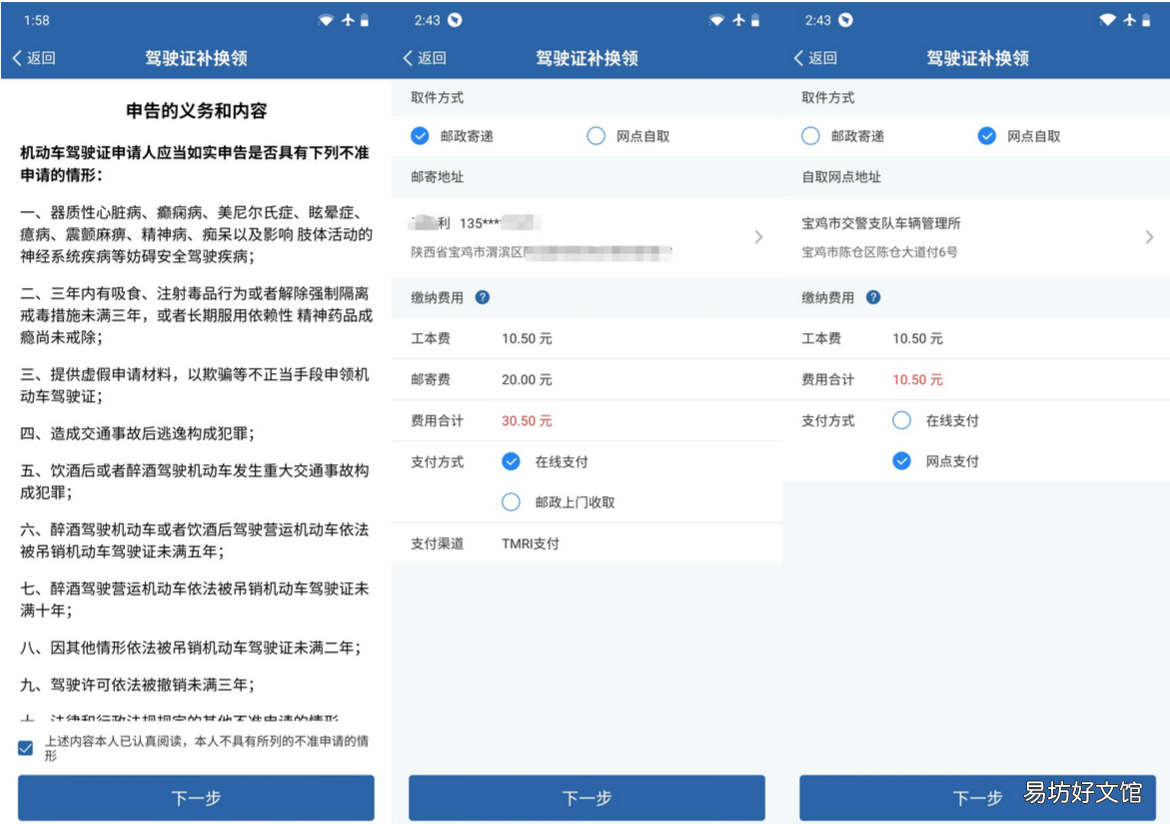The height and width of the screenshot is (824, 1170).
Task: Select 邮政寄递 on the screen with 邮寄地址
Action: point(420,136)
